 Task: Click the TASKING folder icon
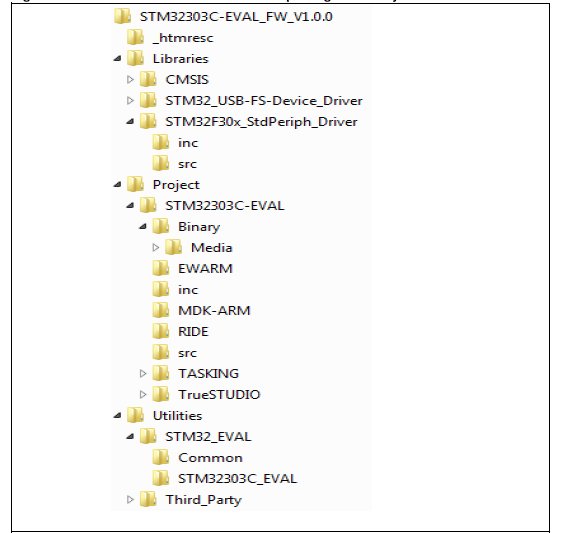(161, 373)
